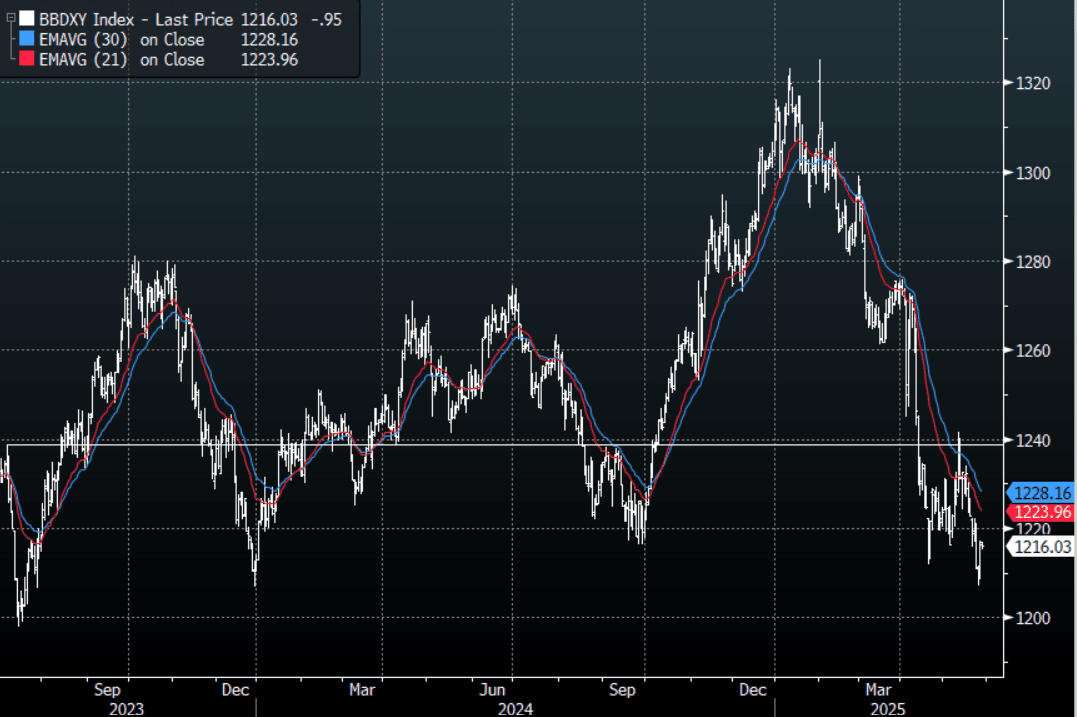Viewport: 1077px width, 717px height.
Task: Click the blue EMAVG (30) color swatch
Action: coord(27,40)
